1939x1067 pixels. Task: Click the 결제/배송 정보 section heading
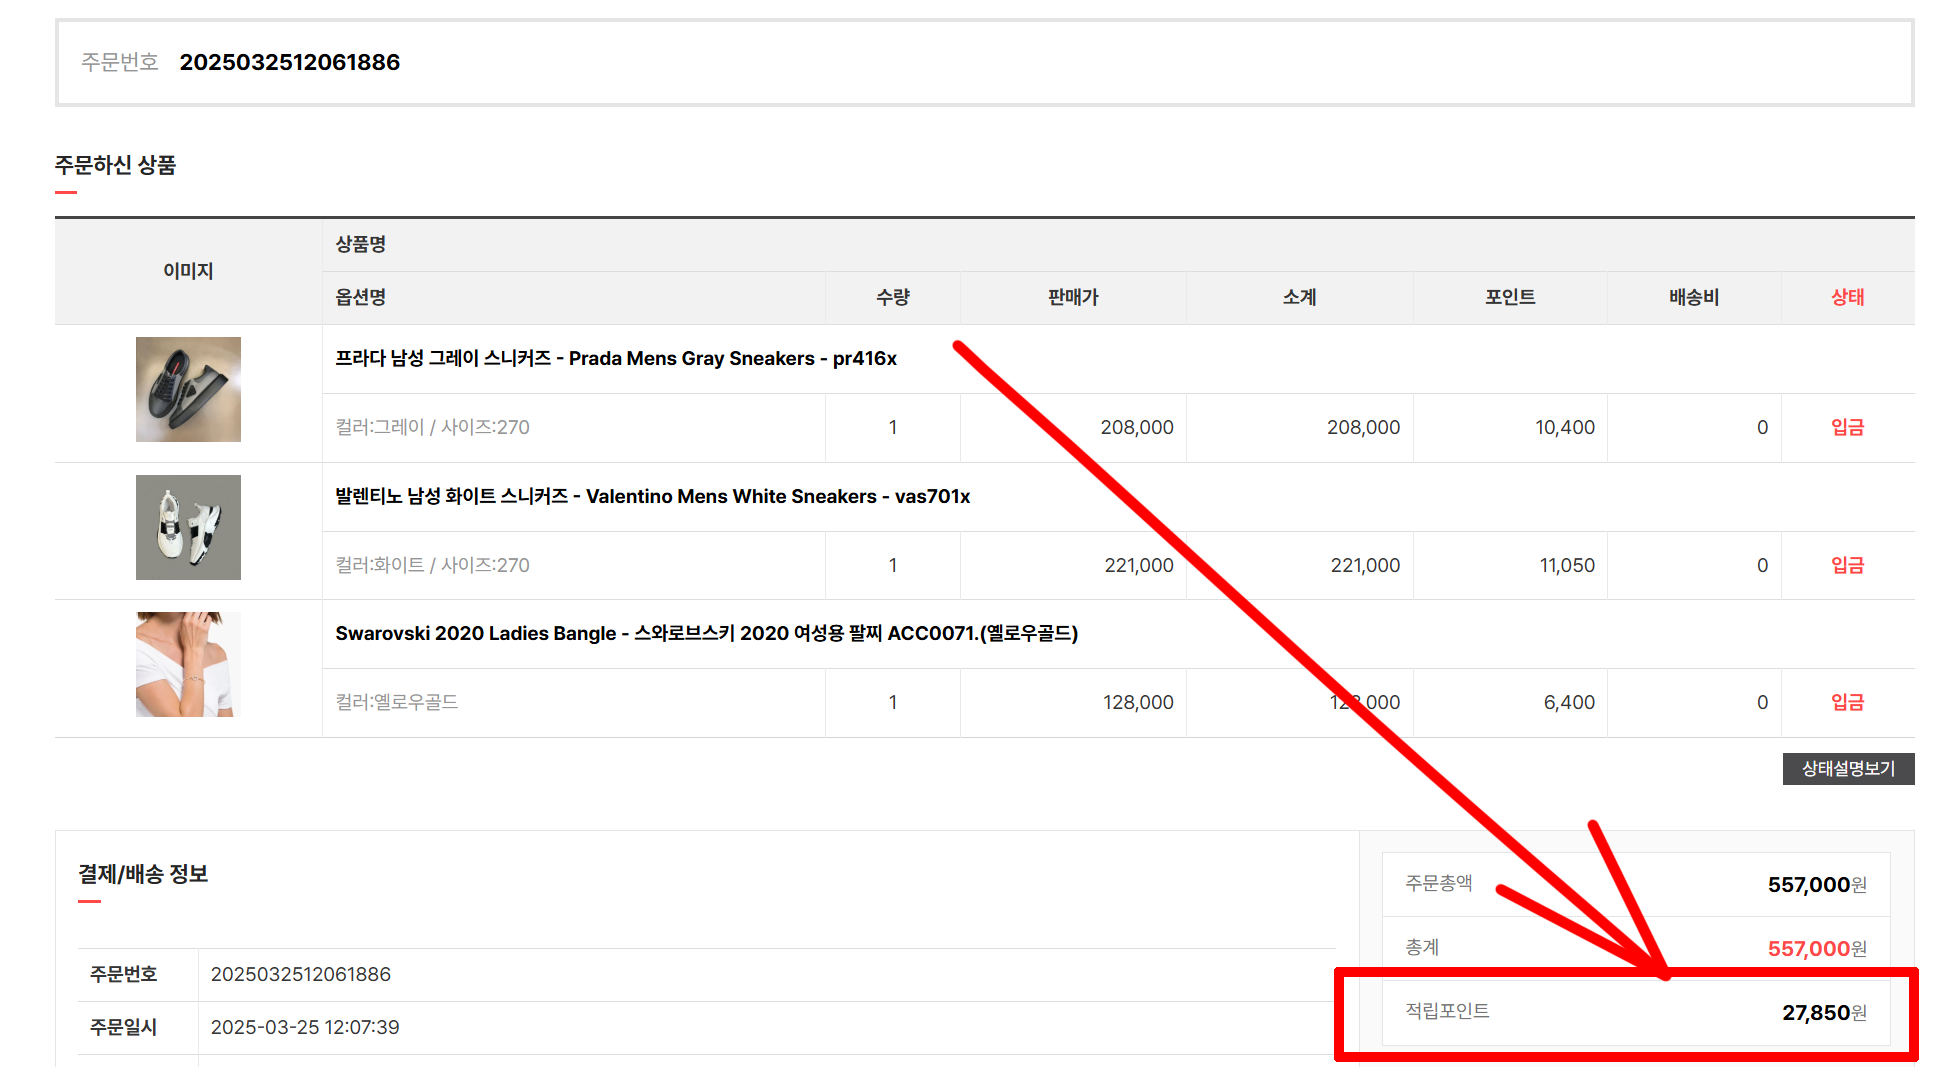point(143,874)
